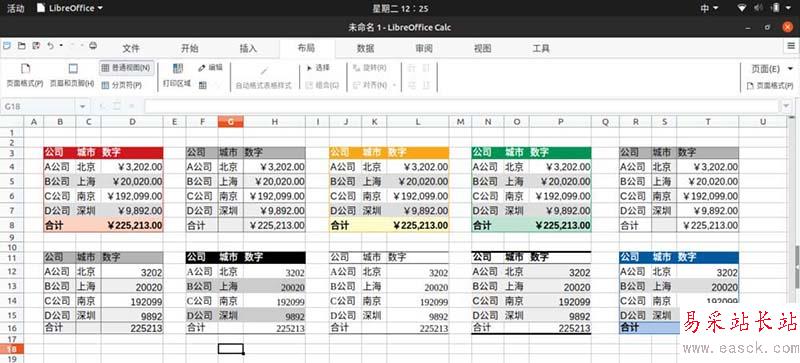Screen dimensions: 800x363
Task: Expand the Name Box dropdown arrow
Action: tap(83, 106)
